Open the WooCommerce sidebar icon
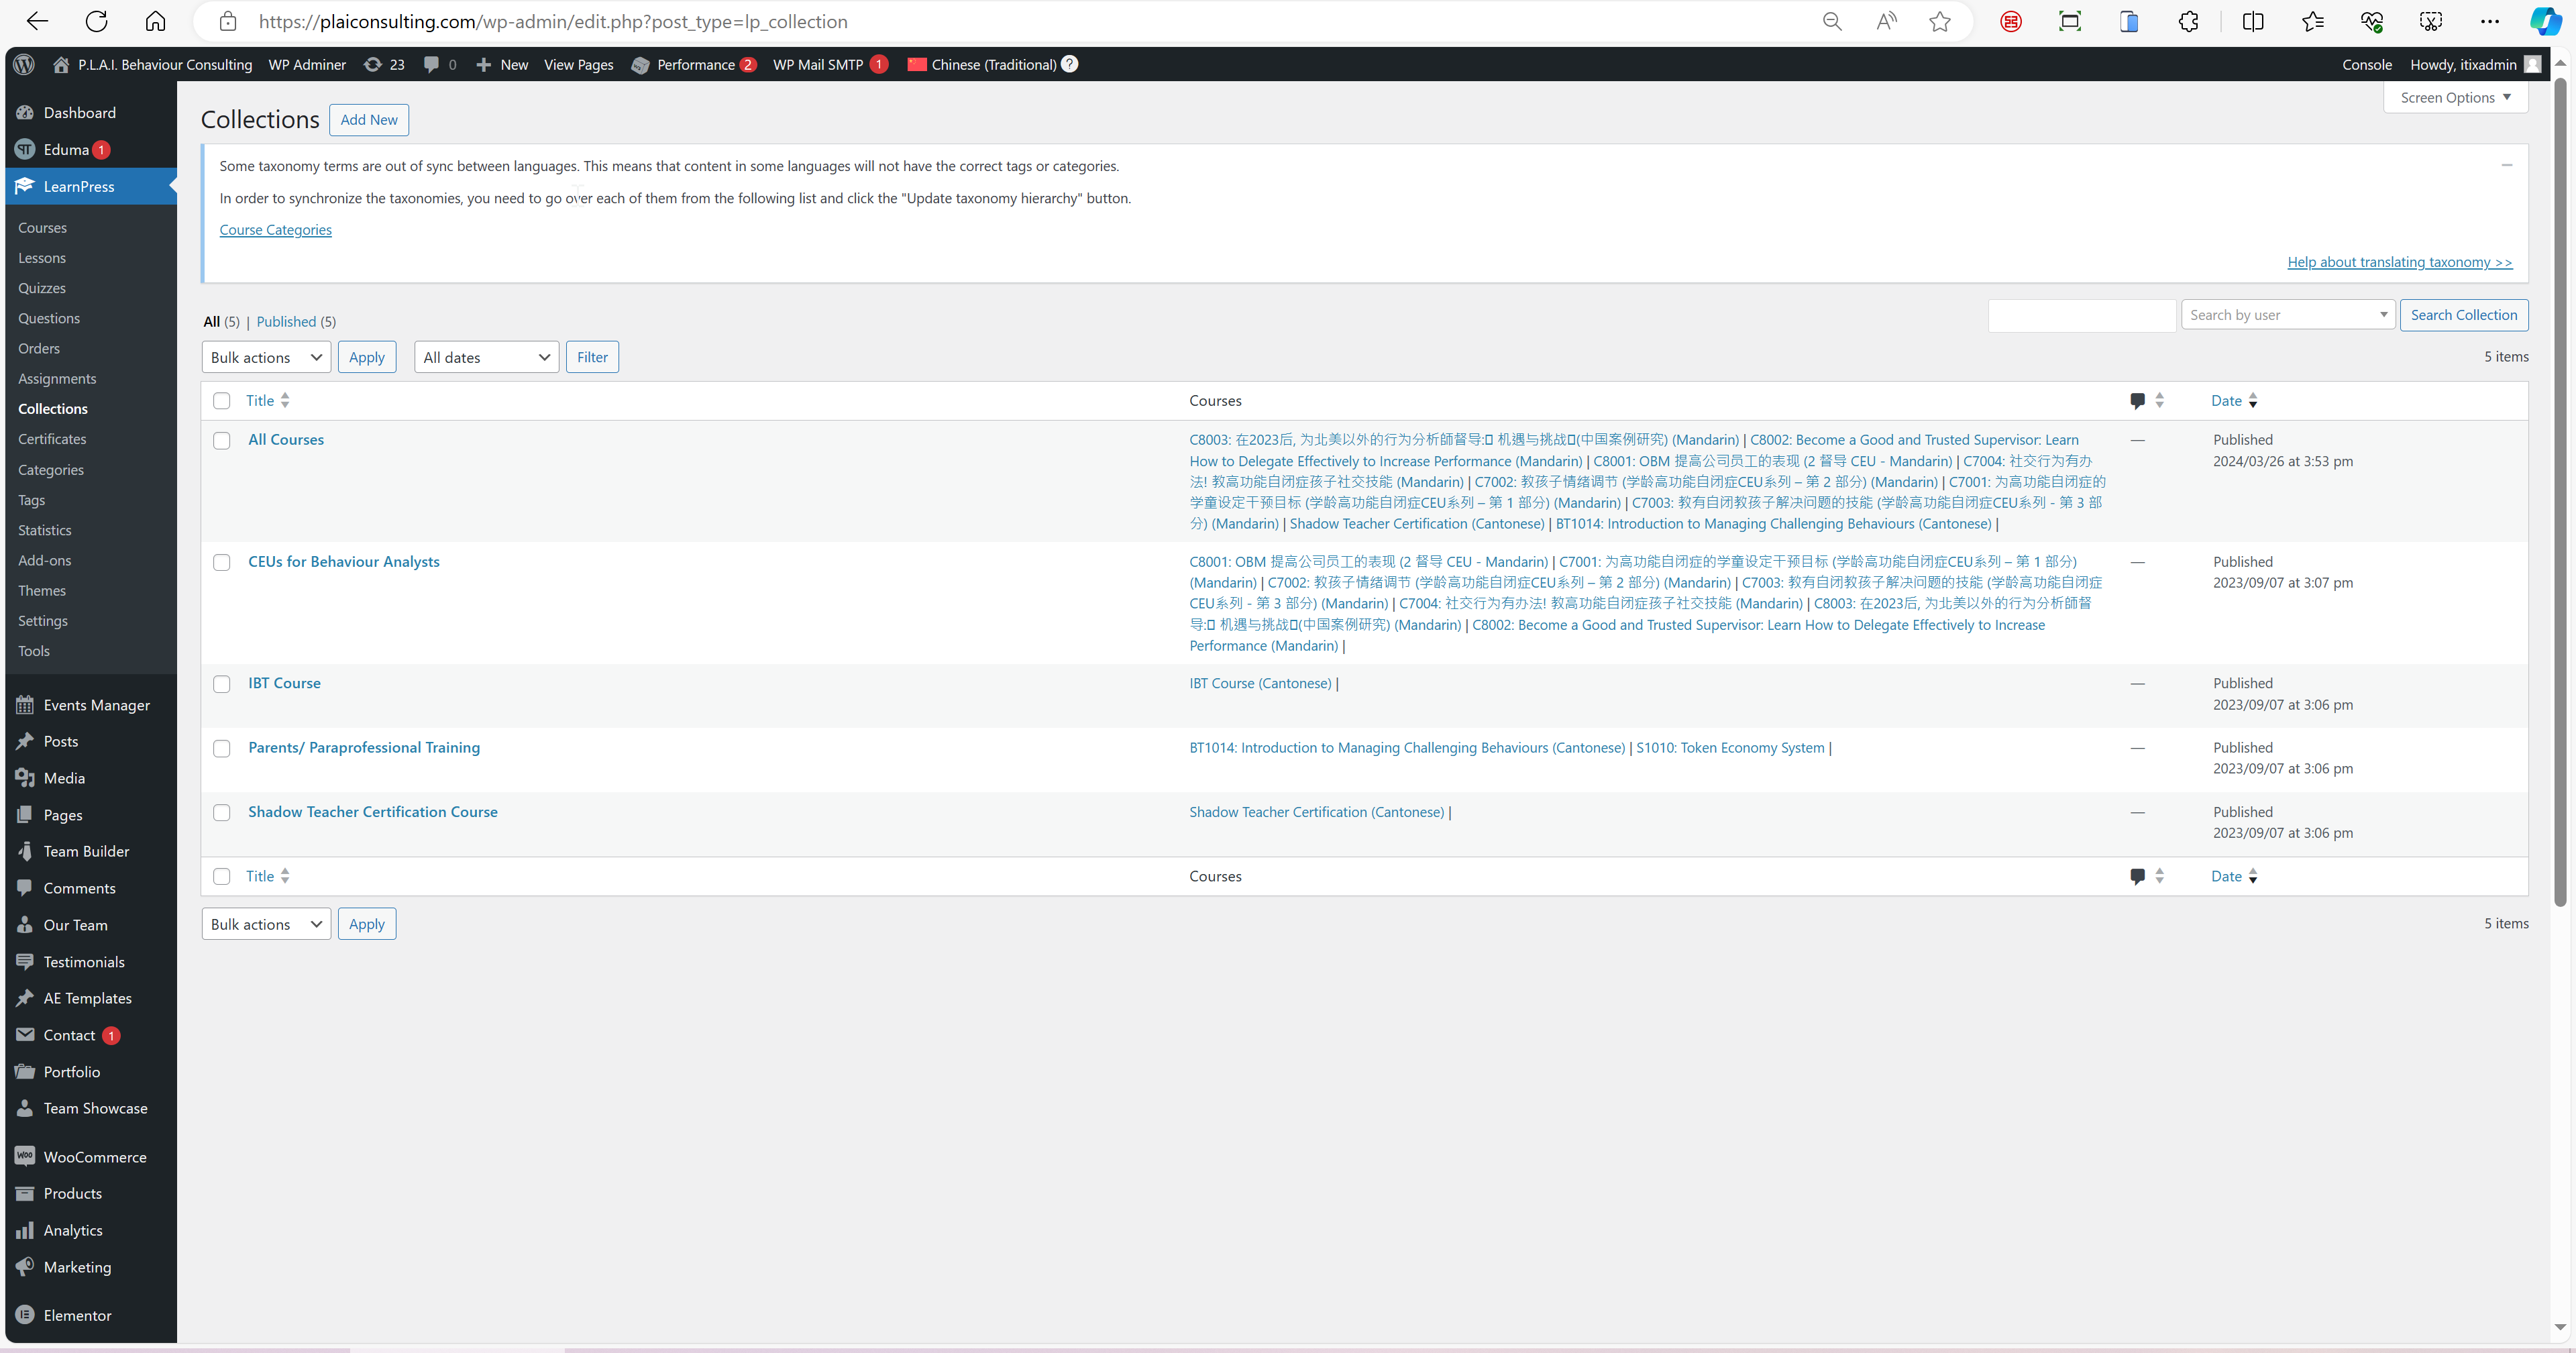This screenshot has width=2576, height=1353. coord(25,1156)
